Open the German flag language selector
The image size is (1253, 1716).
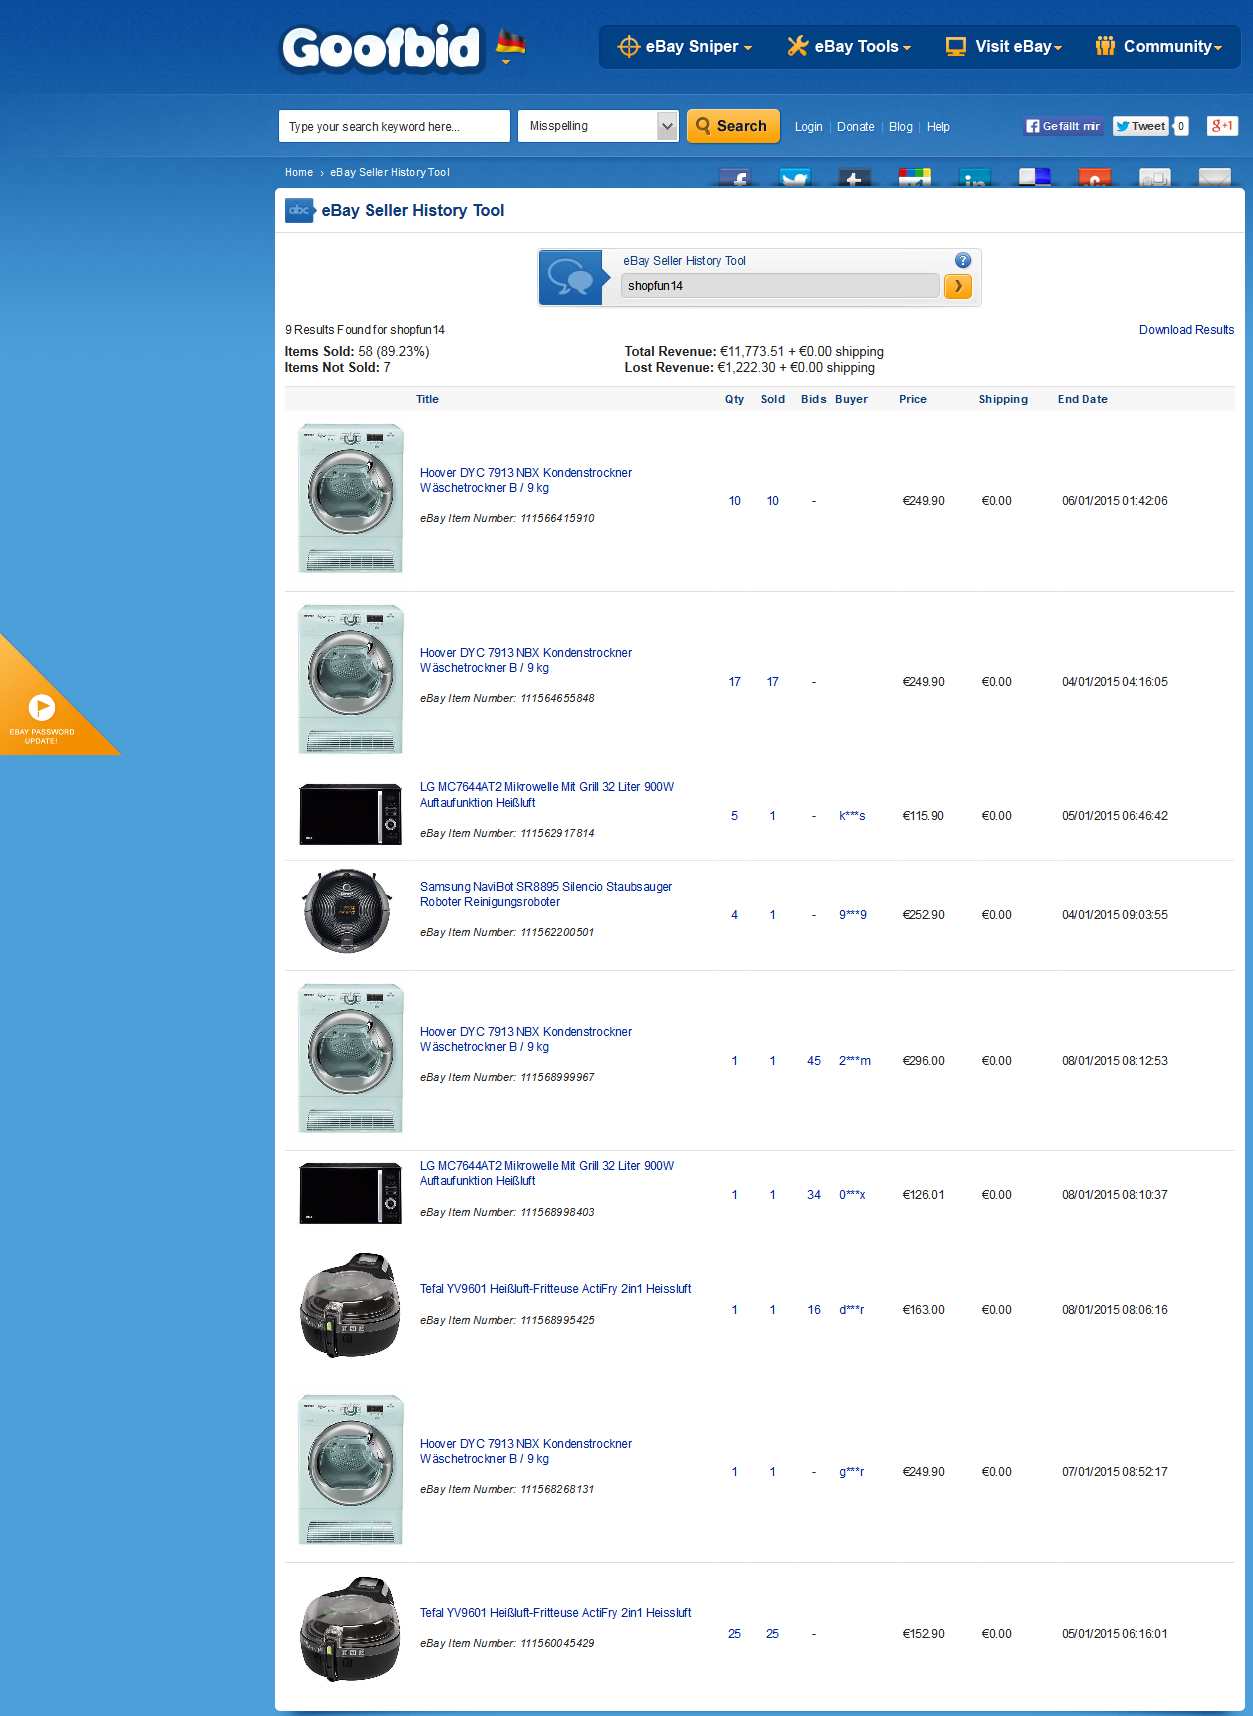510,45
